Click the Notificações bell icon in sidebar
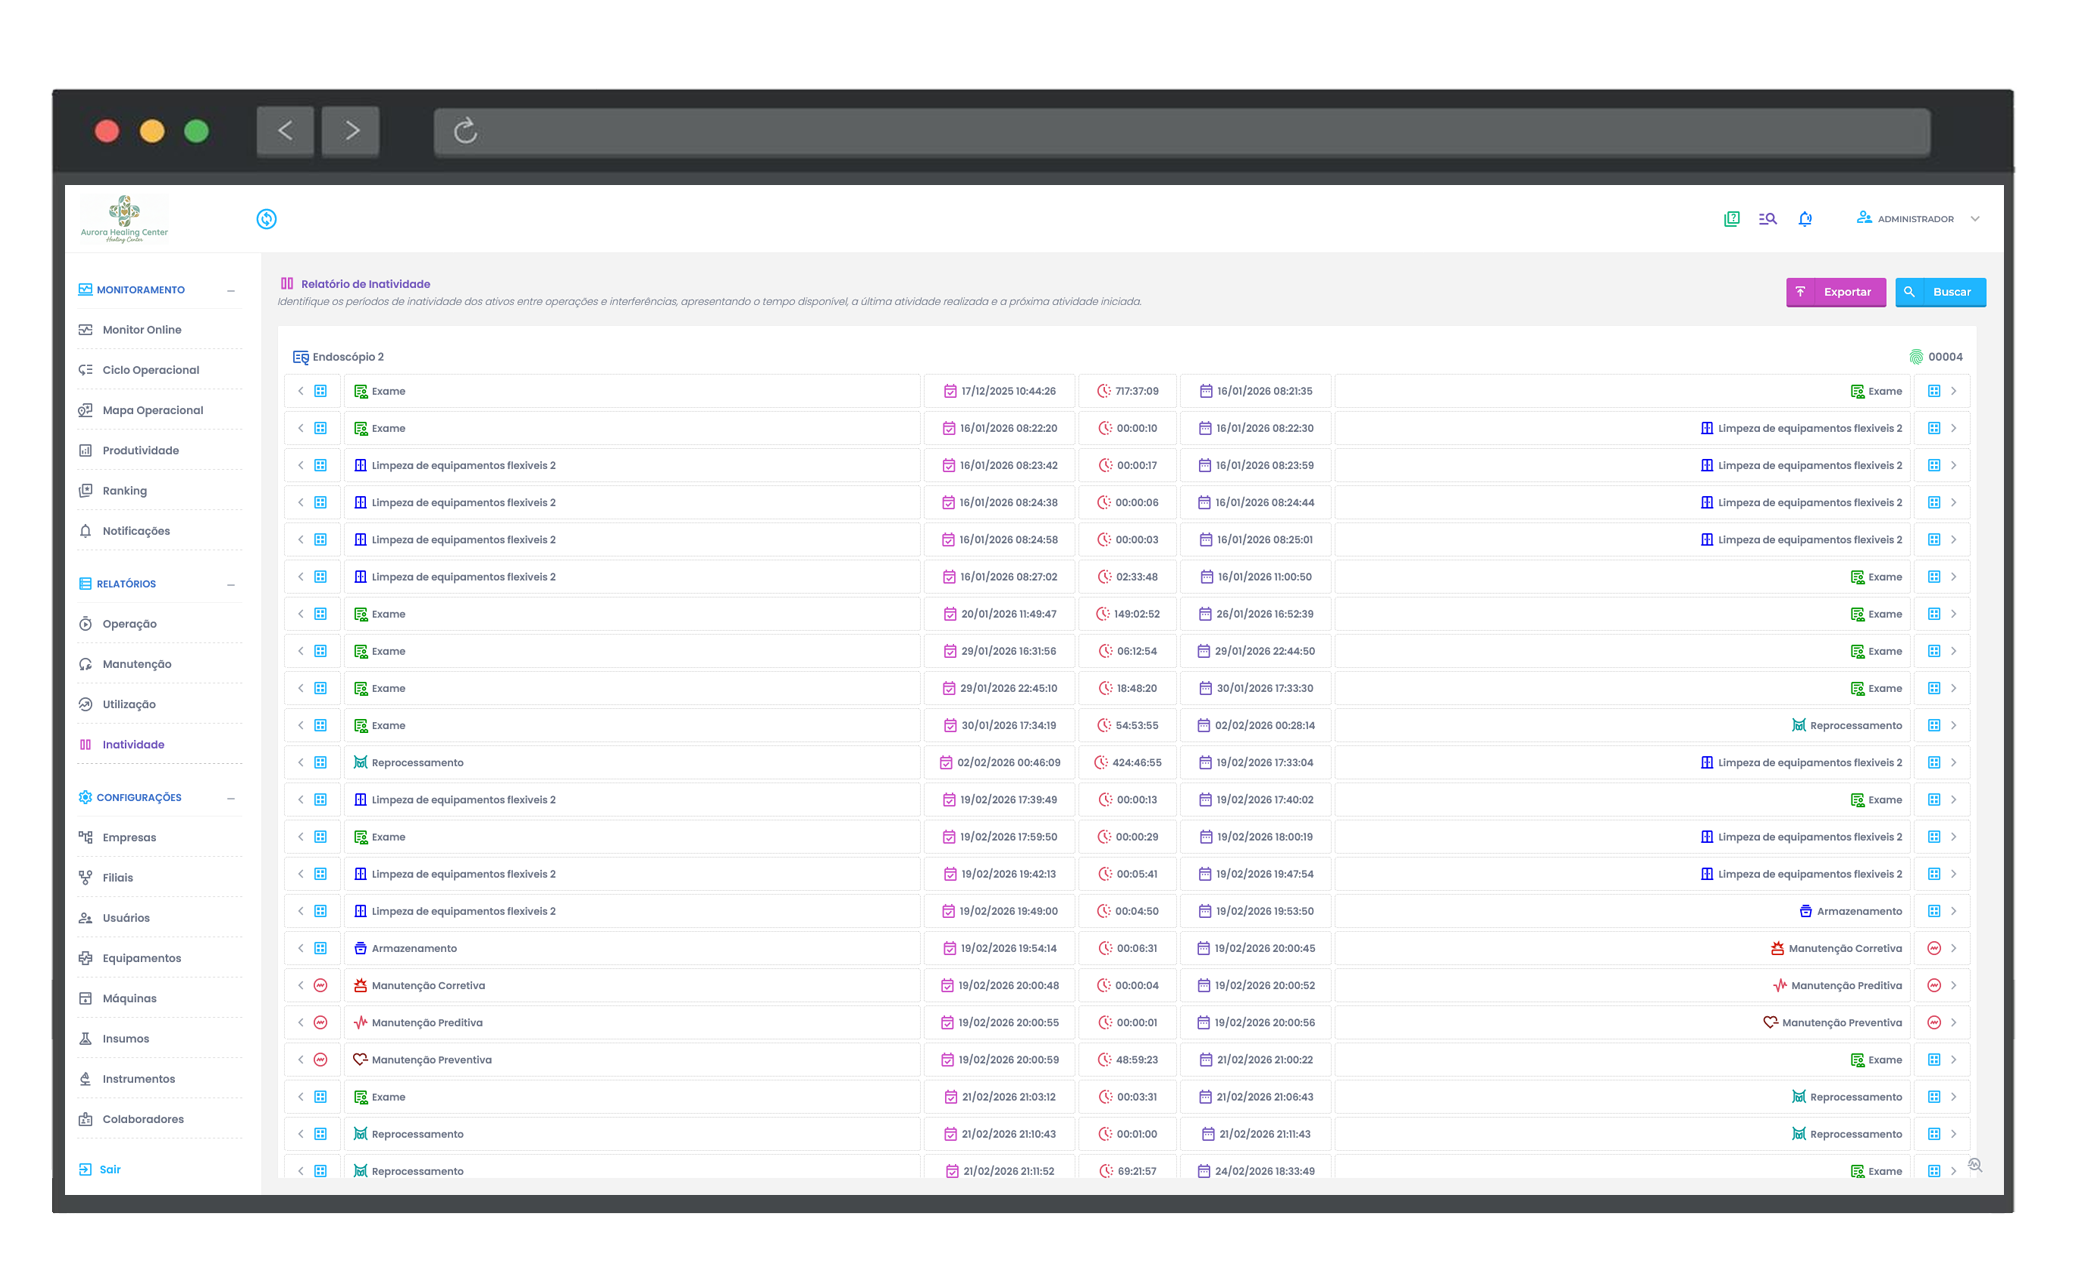Image resolution: width=2073 pixels, height=1288 pixels. click(86, 530)
